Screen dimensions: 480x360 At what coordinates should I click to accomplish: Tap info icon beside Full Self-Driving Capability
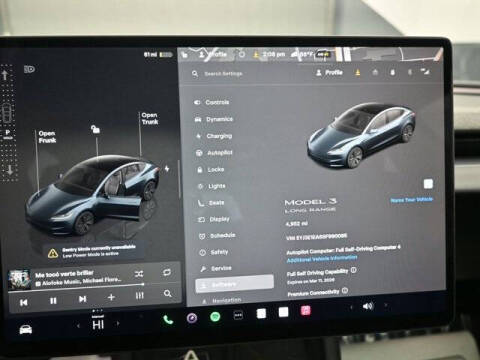click(x=354, y=270)
